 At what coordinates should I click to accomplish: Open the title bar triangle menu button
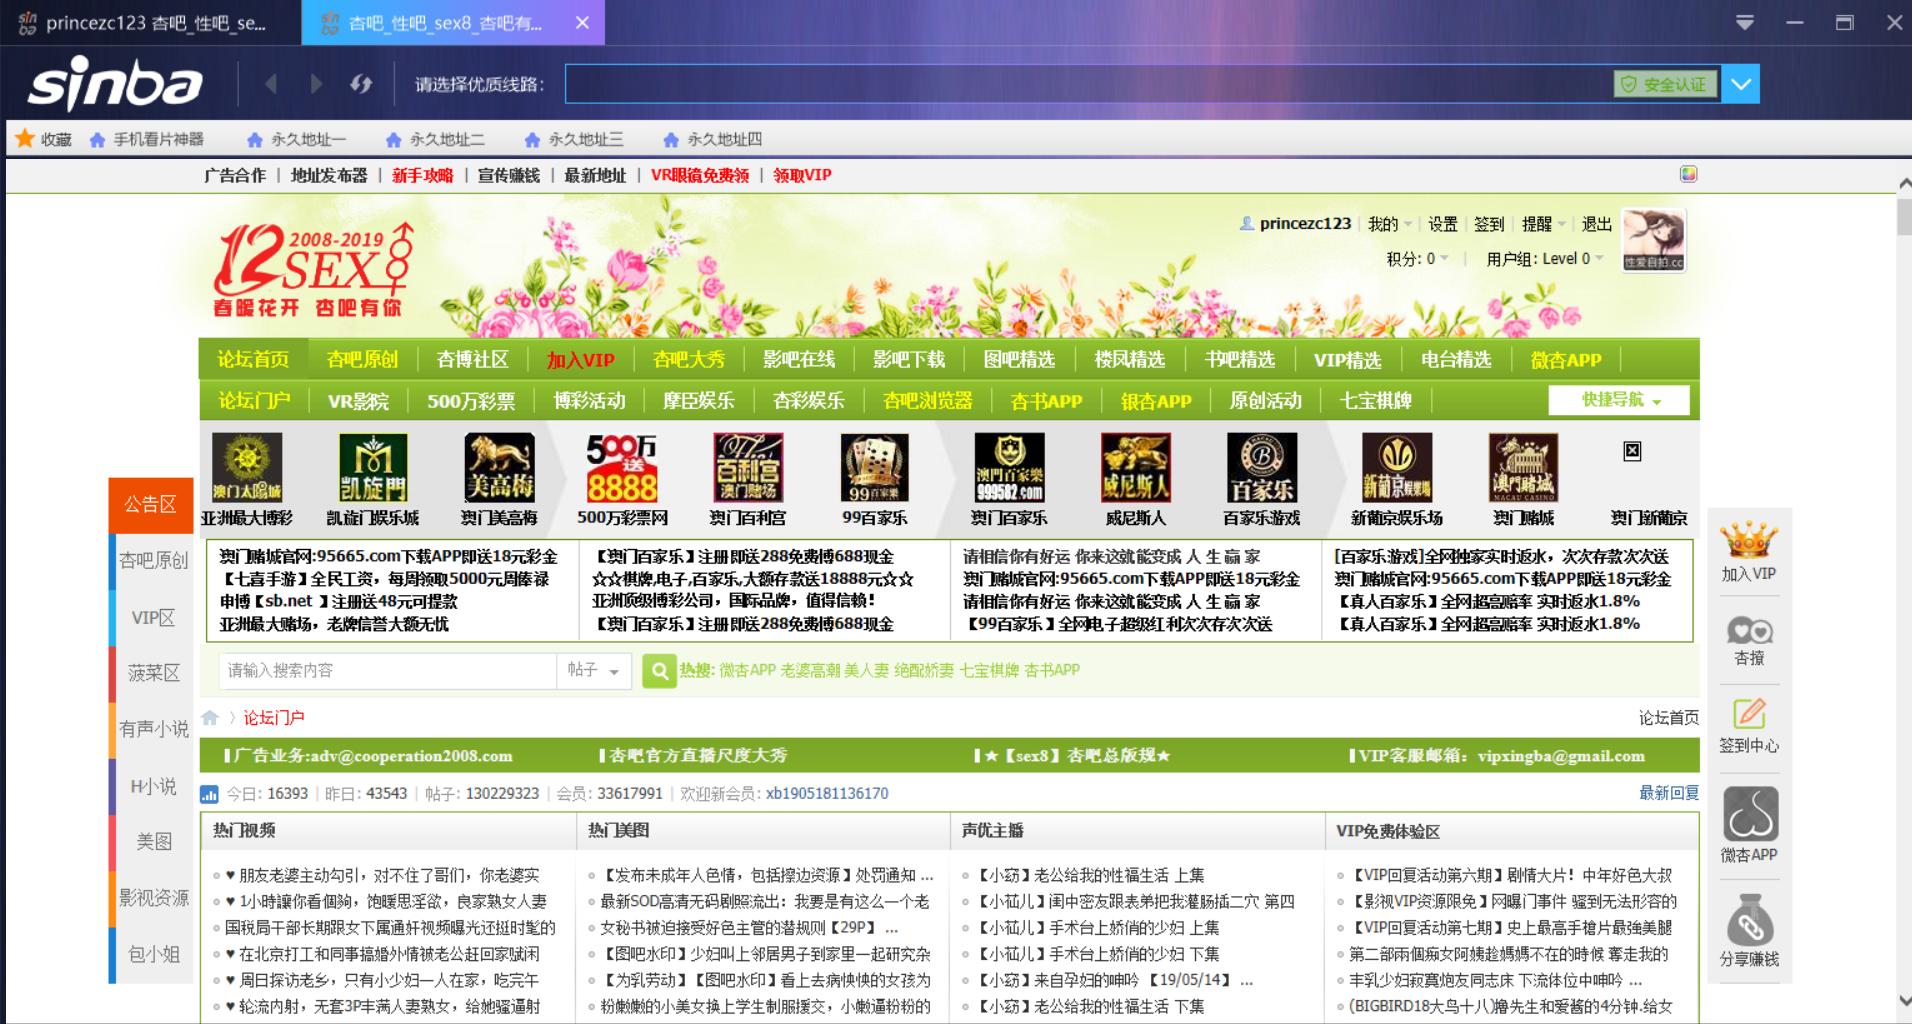click(1745, 22)
